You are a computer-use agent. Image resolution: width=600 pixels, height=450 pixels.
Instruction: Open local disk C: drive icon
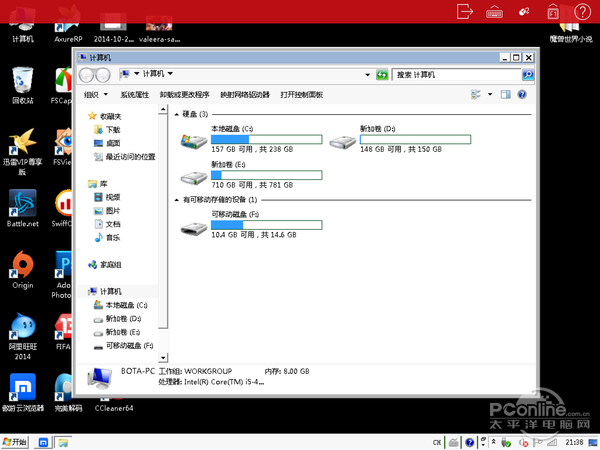[x=194, y=141]
